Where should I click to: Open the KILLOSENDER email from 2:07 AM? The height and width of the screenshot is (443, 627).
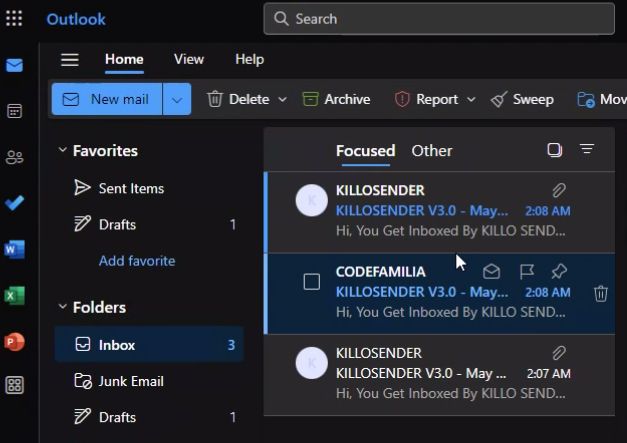pos(439,375)
